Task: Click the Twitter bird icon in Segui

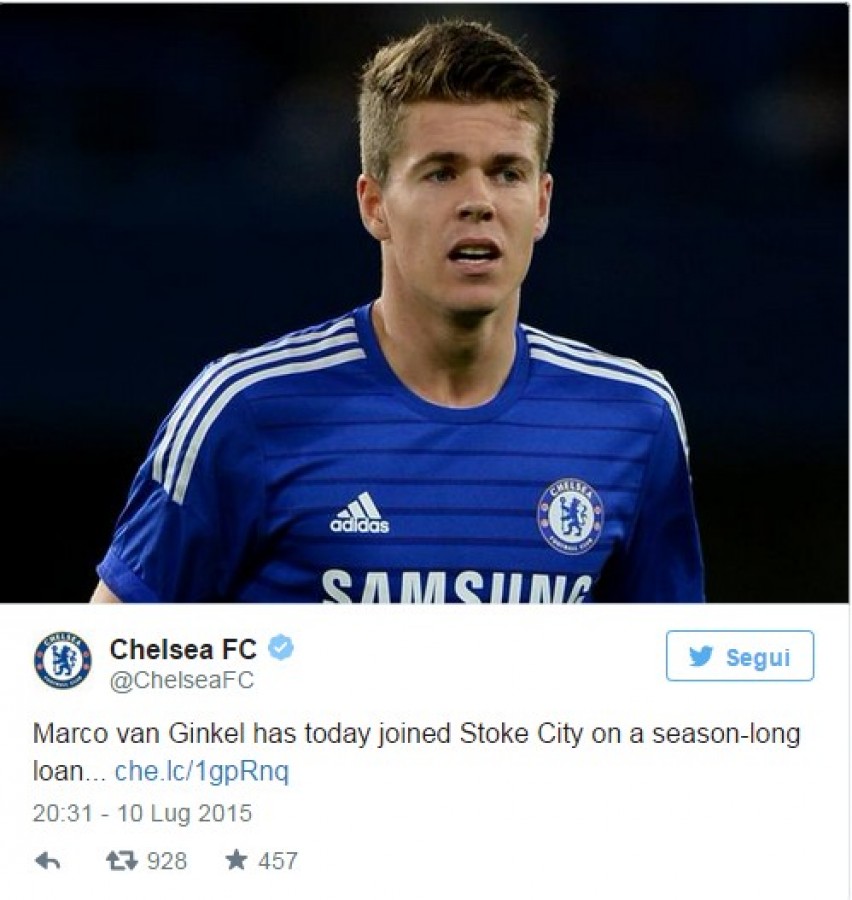Action: (x=701, y=656)
